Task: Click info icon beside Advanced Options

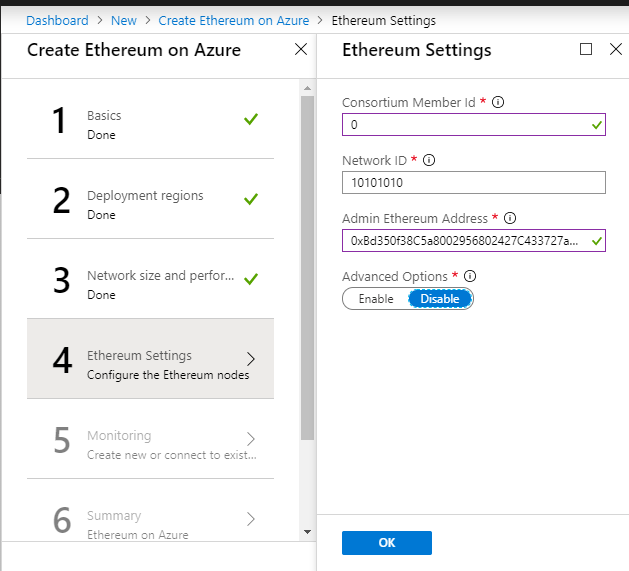Action: pos(470,276)
